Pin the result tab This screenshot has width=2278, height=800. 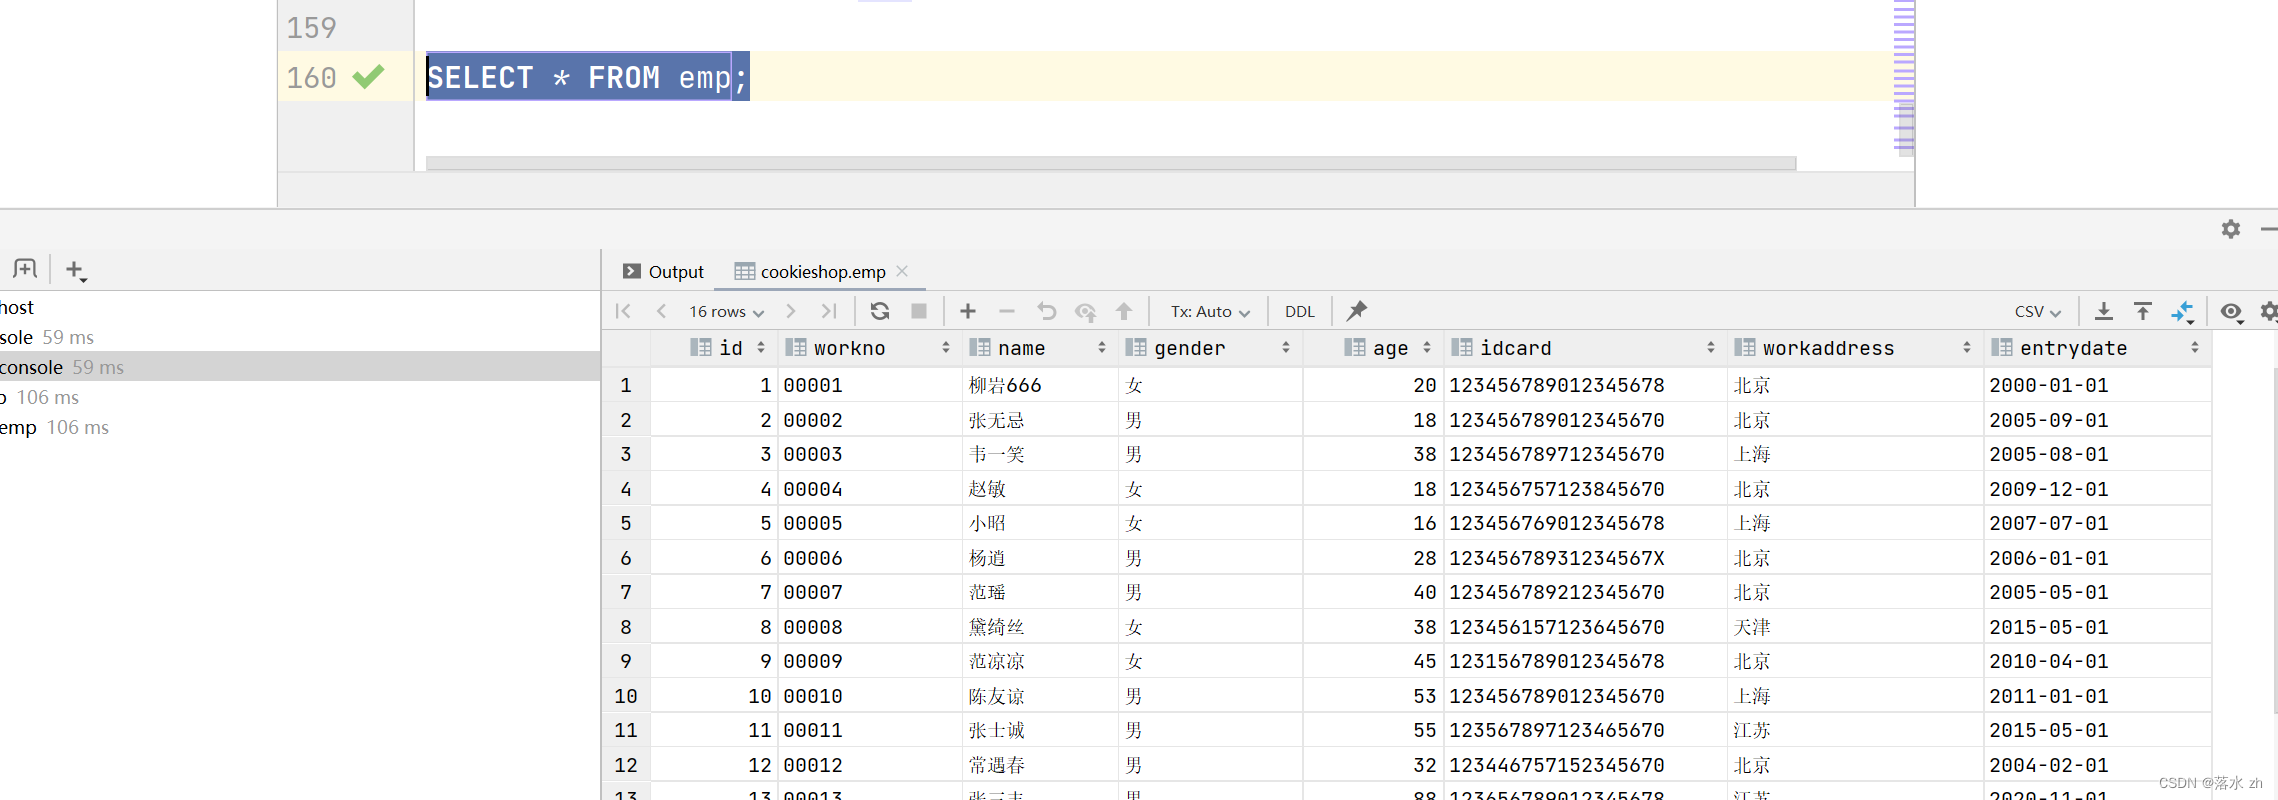point(1356,311)
